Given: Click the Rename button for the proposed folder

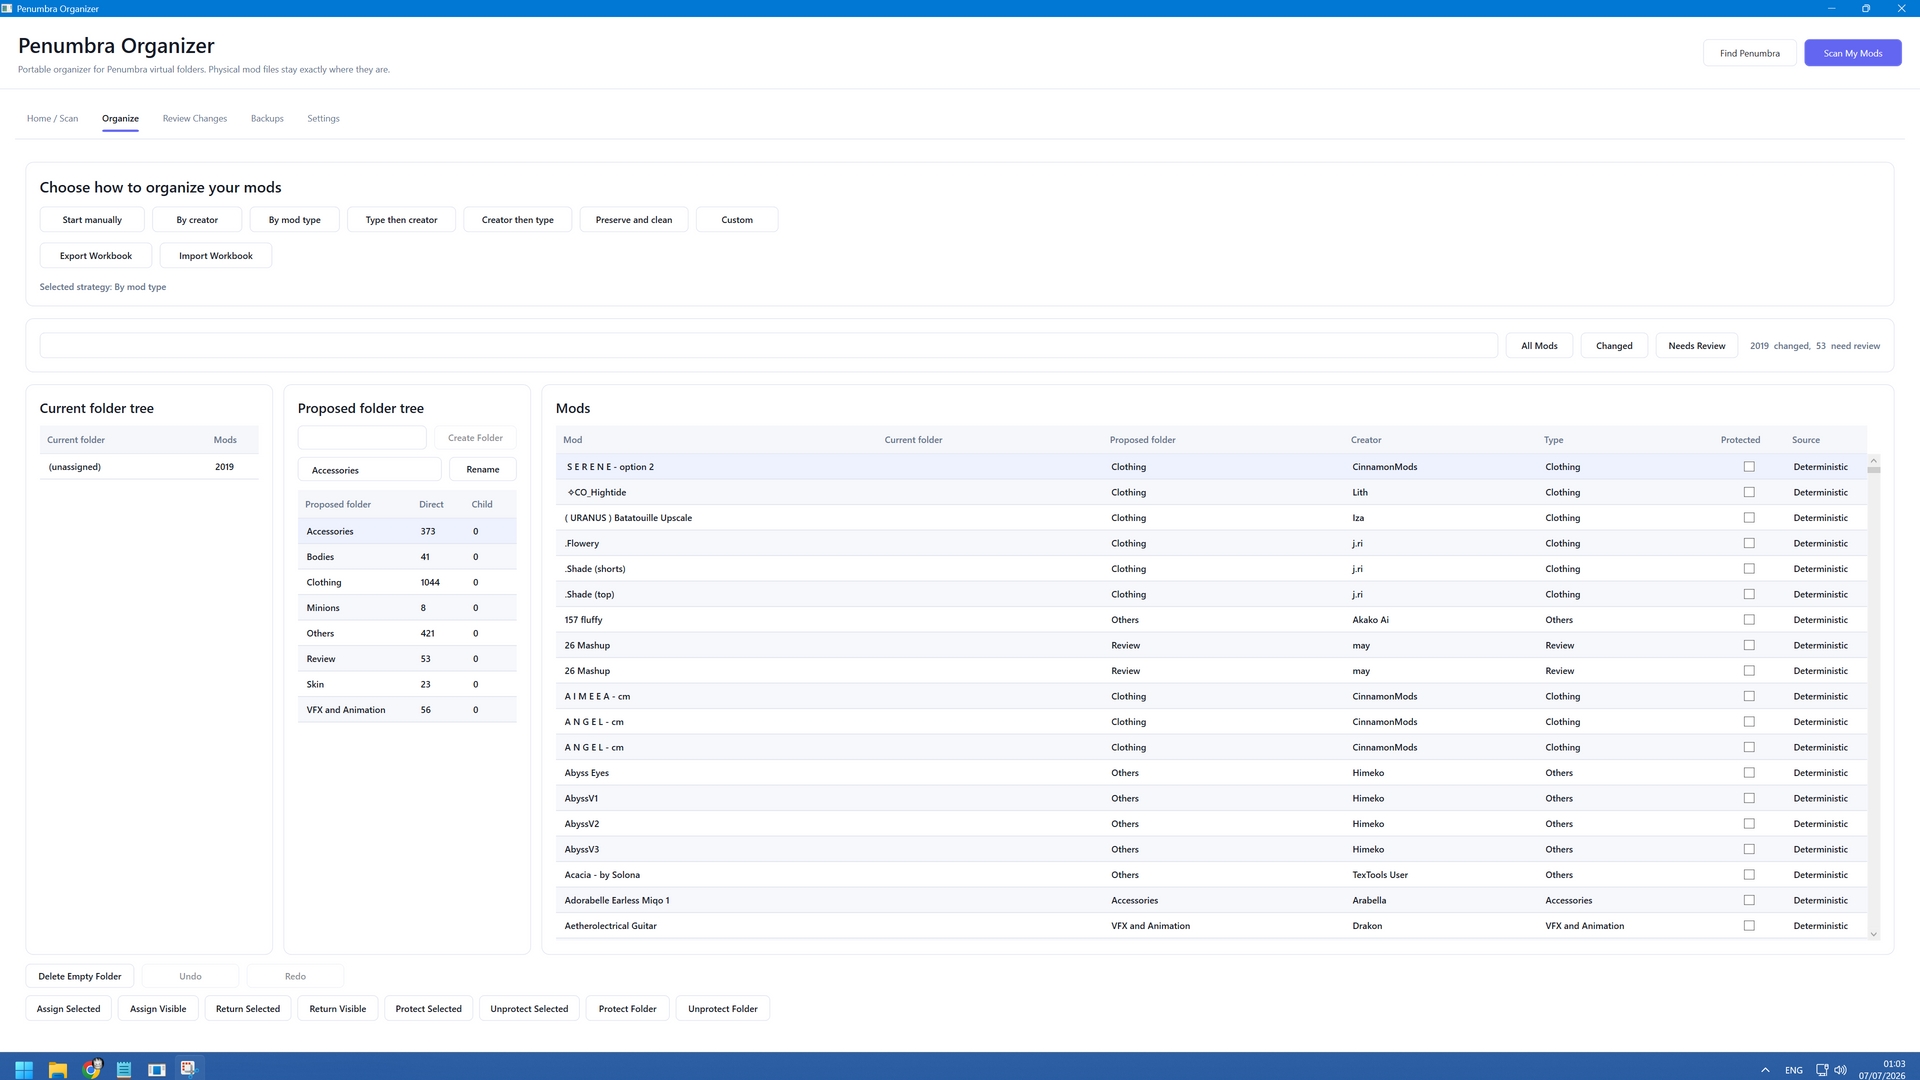Looking at the screenshot, I should point(483,470).
